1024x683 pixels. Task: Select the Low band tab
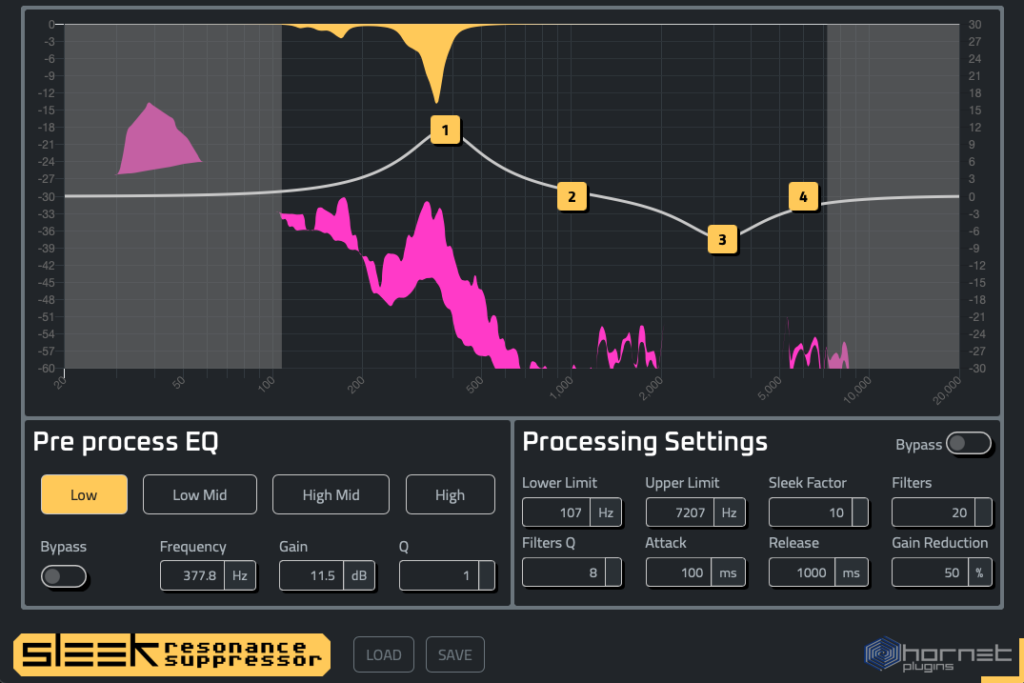(x=84, y=494)
